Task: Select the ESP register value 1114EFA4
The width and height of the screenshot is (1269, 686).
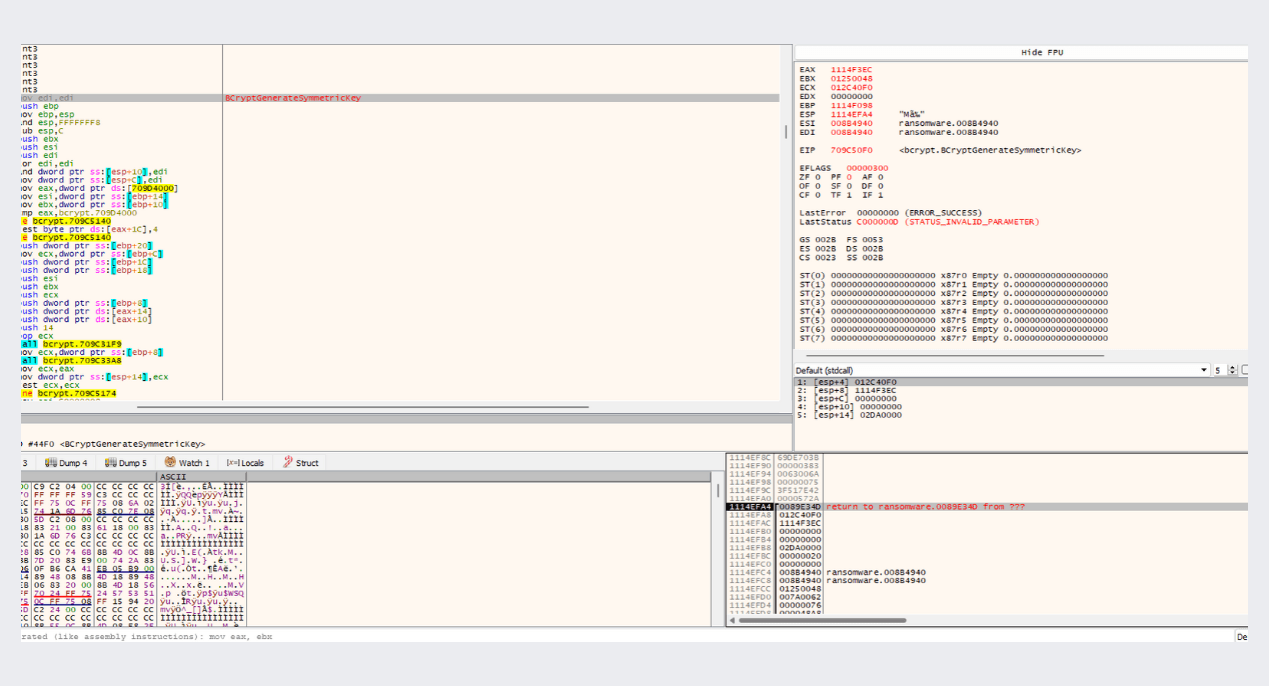Action: [851, 114]
